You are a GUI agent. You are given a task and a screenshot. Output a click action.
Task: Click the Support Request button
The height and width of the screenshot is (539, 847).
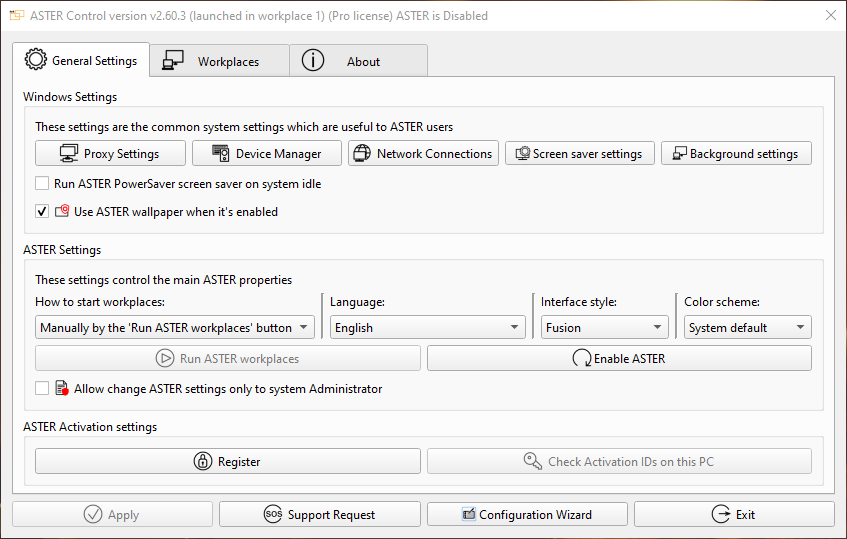coord(320,514)
